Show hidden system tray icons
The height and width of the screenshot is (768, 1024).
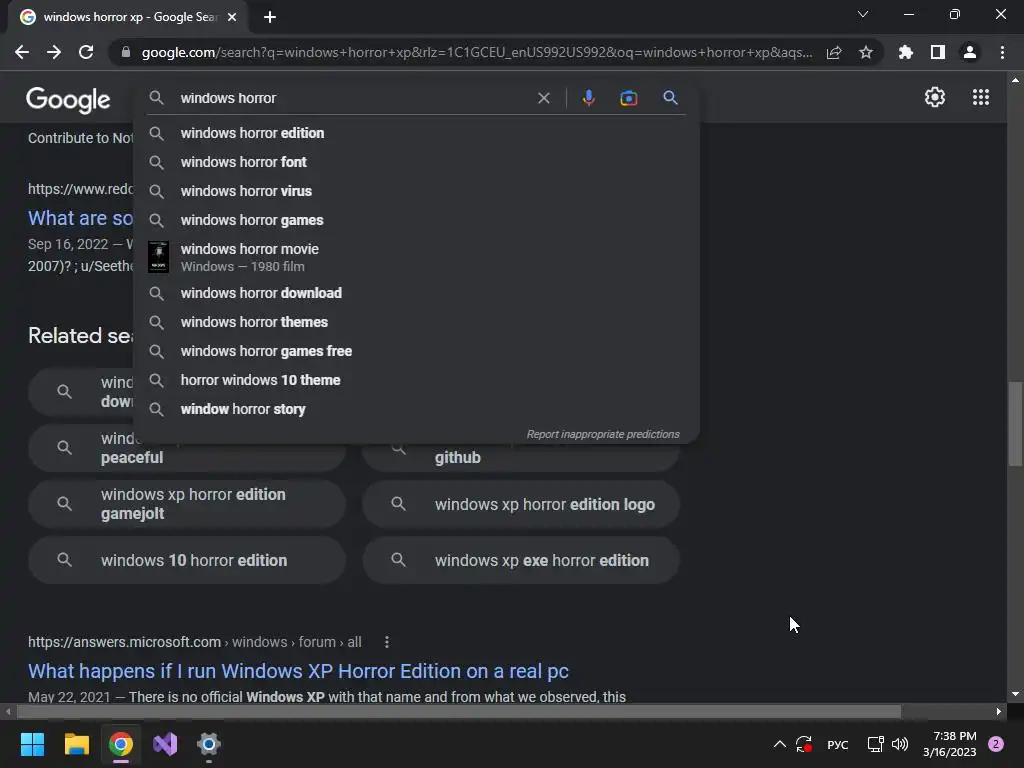click(x=780, y=744)
